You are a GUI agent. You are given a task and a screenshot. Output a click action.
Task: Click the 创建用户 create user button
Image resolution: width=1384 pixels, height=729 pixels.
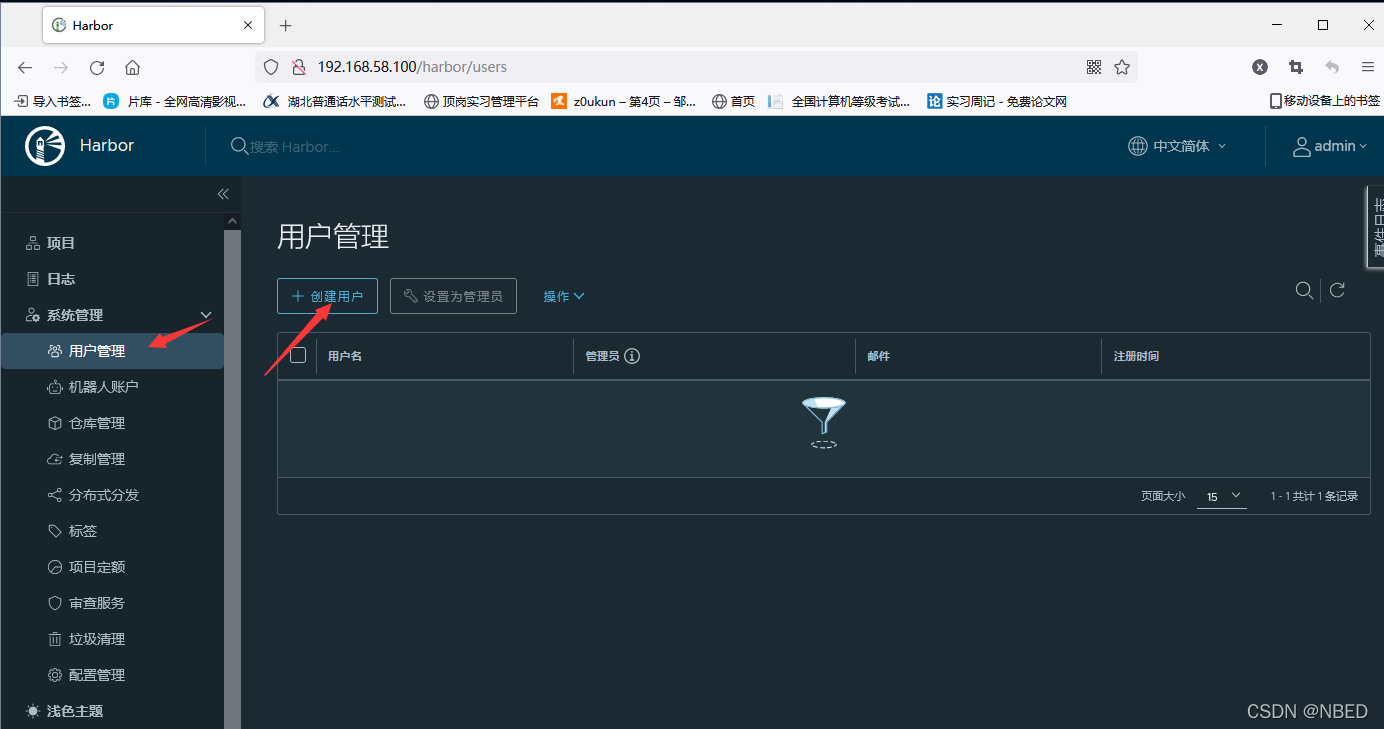point(327,295)
